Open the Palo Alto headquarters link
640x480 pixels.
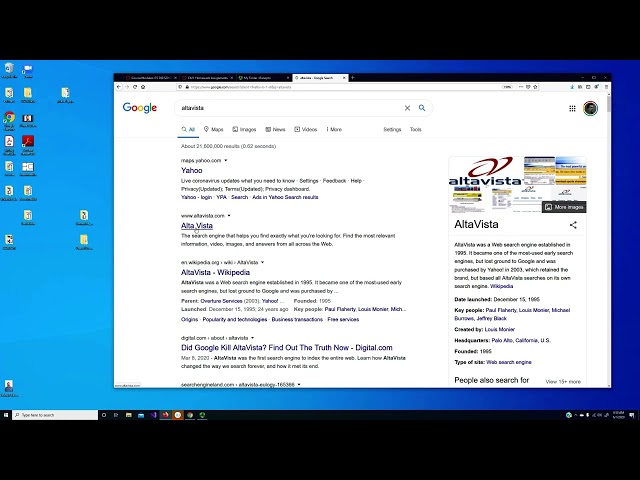(521, 340)
